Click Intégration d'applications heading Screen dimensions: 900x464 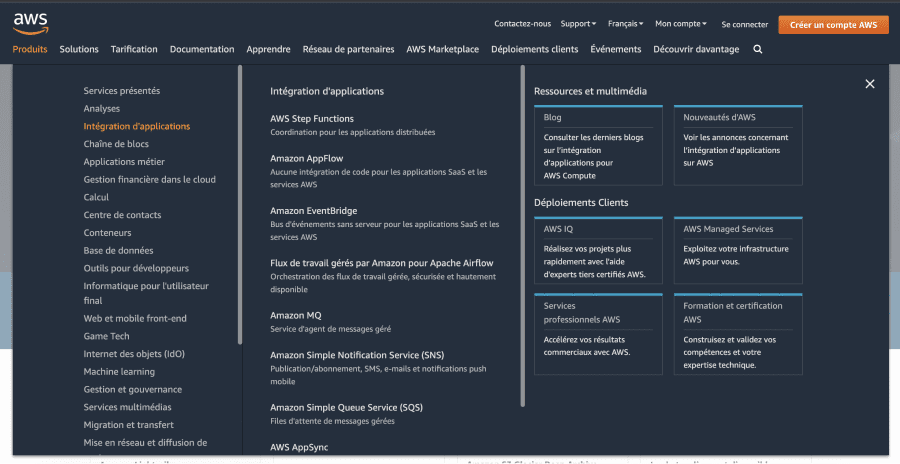pyautogui.click(x=327, y=91)
